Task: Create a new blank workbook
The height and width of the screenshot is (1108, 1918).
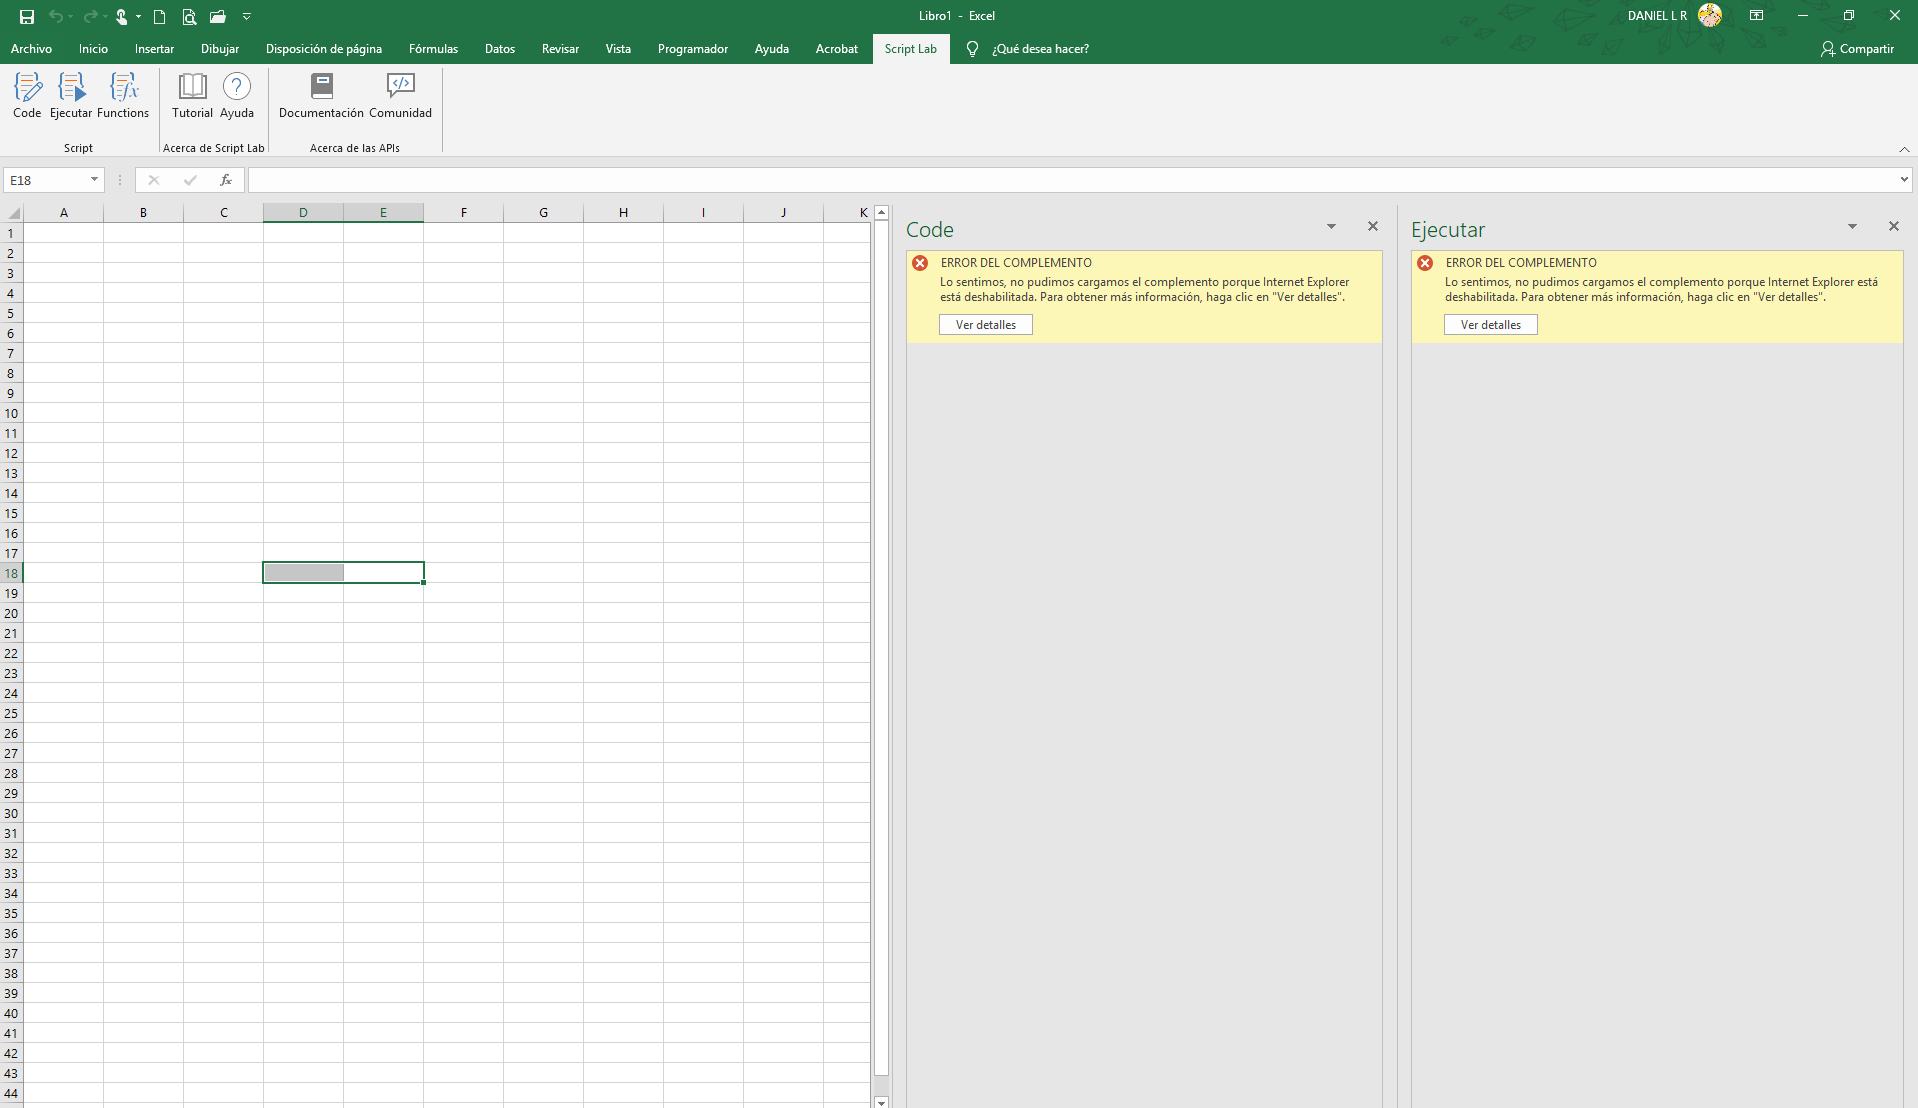Action: pyautogui.click(x=159, y=16)
